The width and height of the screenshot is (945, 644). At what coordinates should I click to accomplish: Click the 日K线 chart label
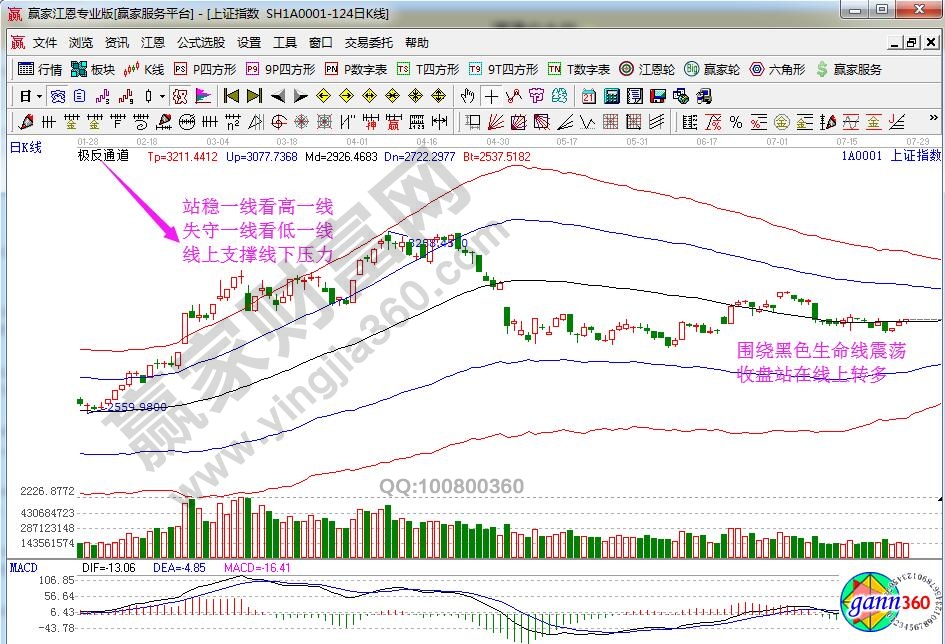click(27, 147)
